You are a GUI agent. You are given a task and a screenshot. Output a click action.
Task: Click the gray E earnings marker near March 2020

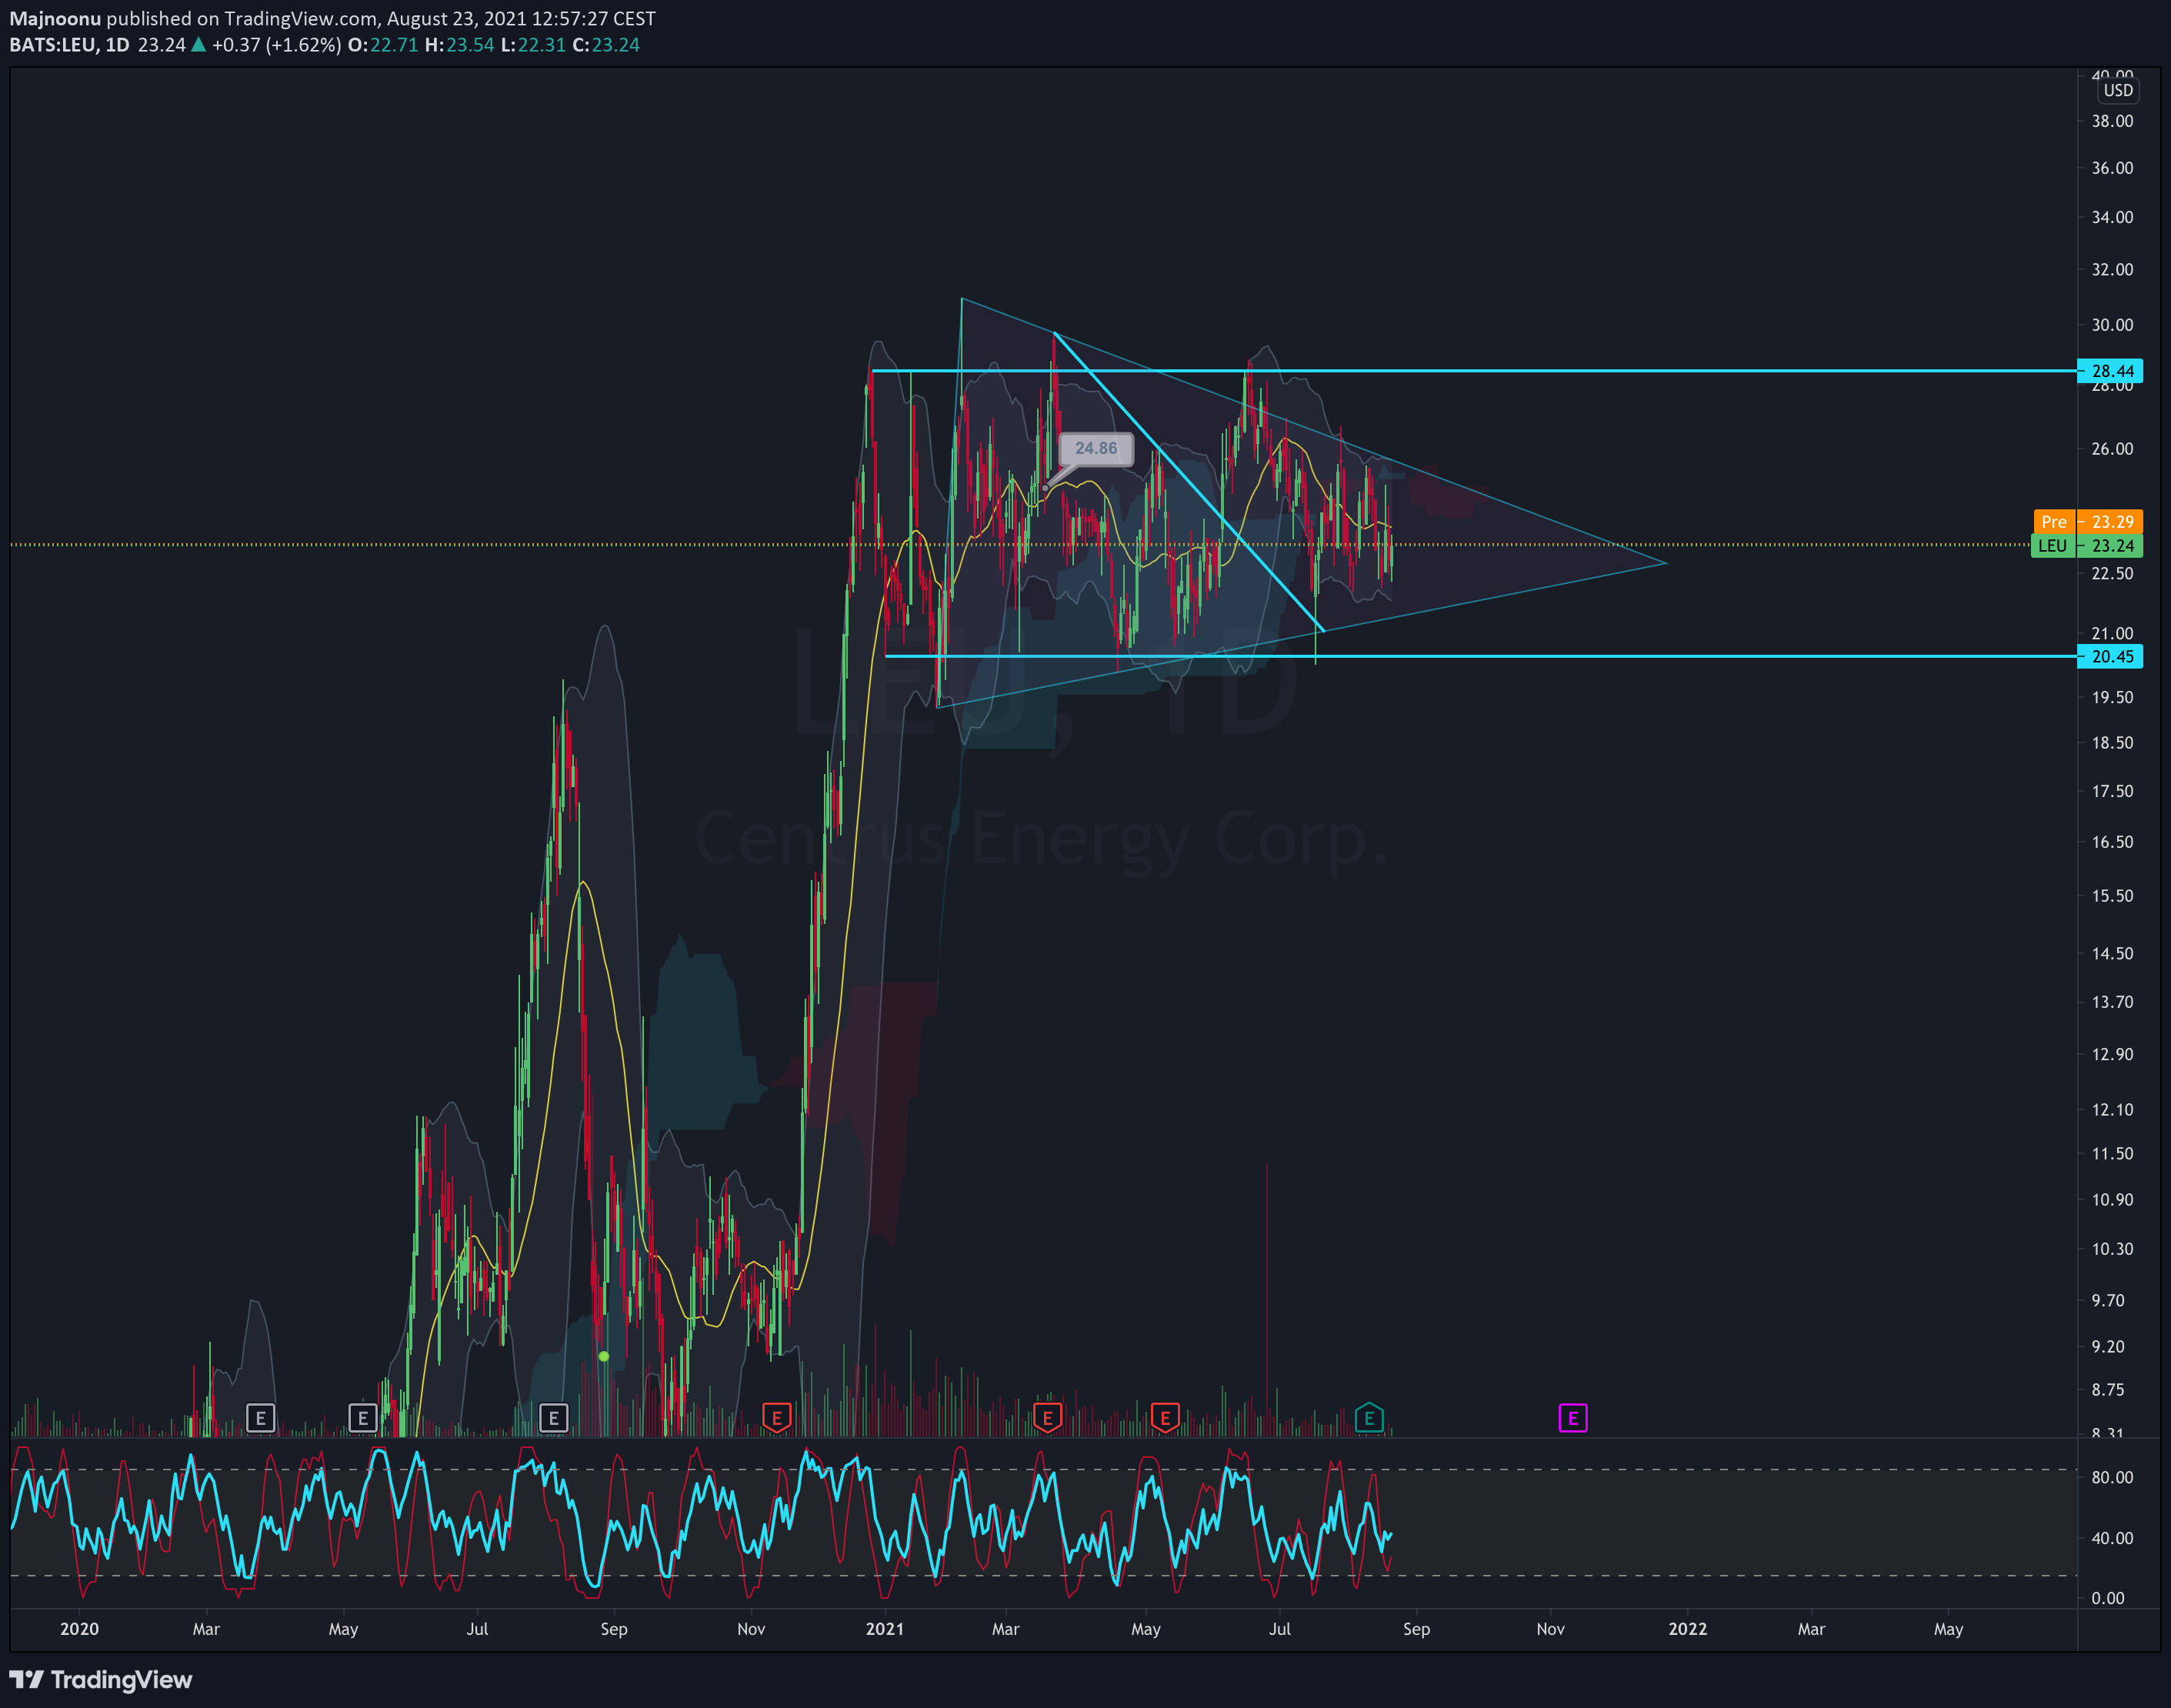(x=260, y=1417)
